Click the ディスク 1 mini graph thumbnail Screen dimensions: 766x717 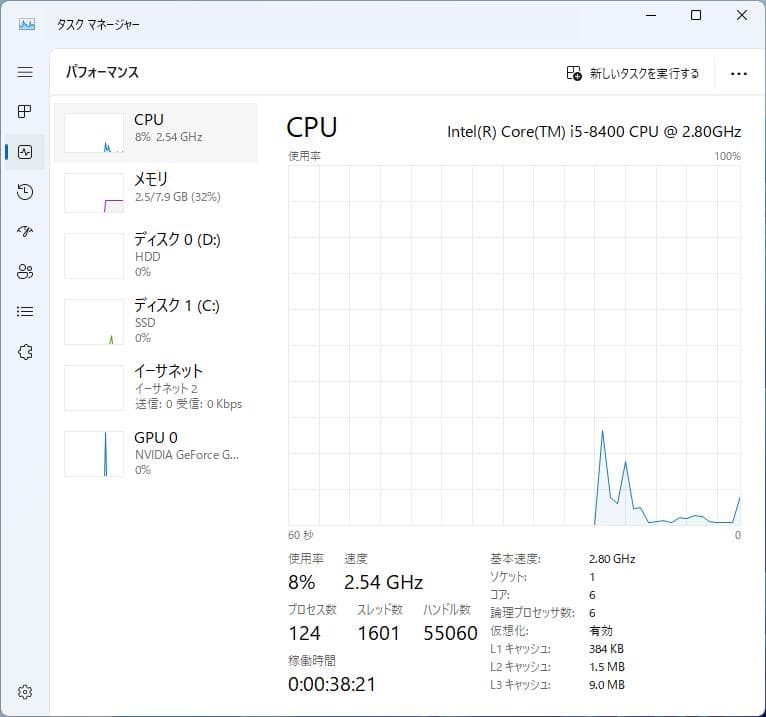point(94,322)
